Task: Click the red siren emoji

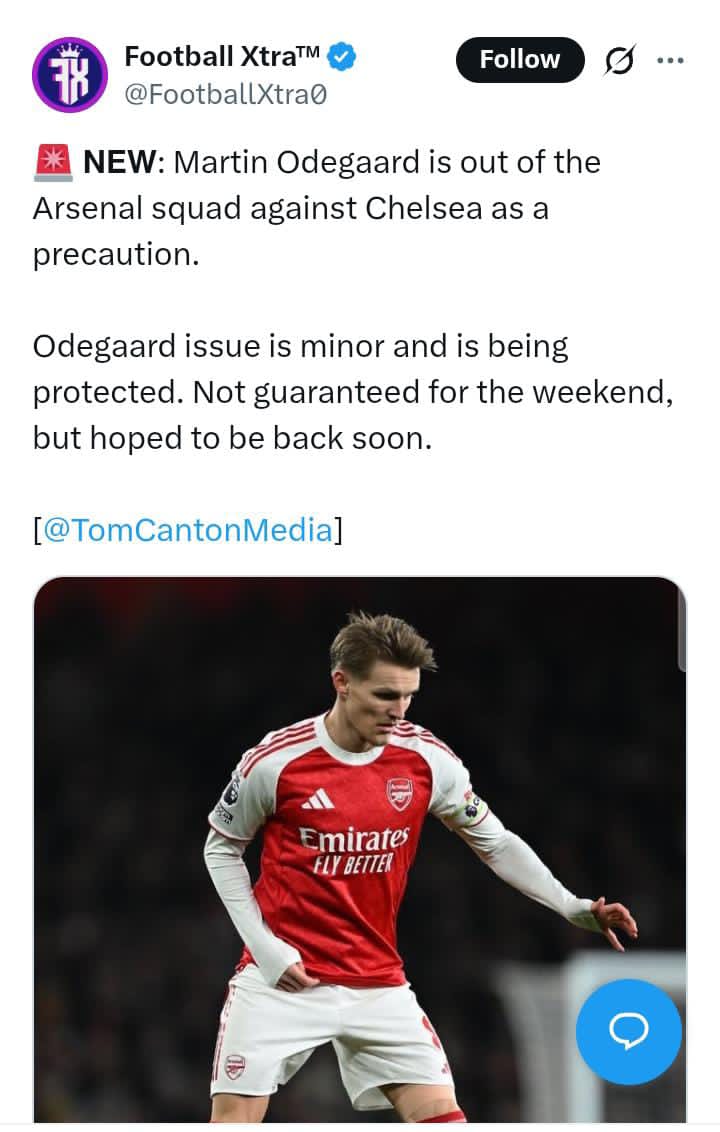Action: tap(52, 163)
